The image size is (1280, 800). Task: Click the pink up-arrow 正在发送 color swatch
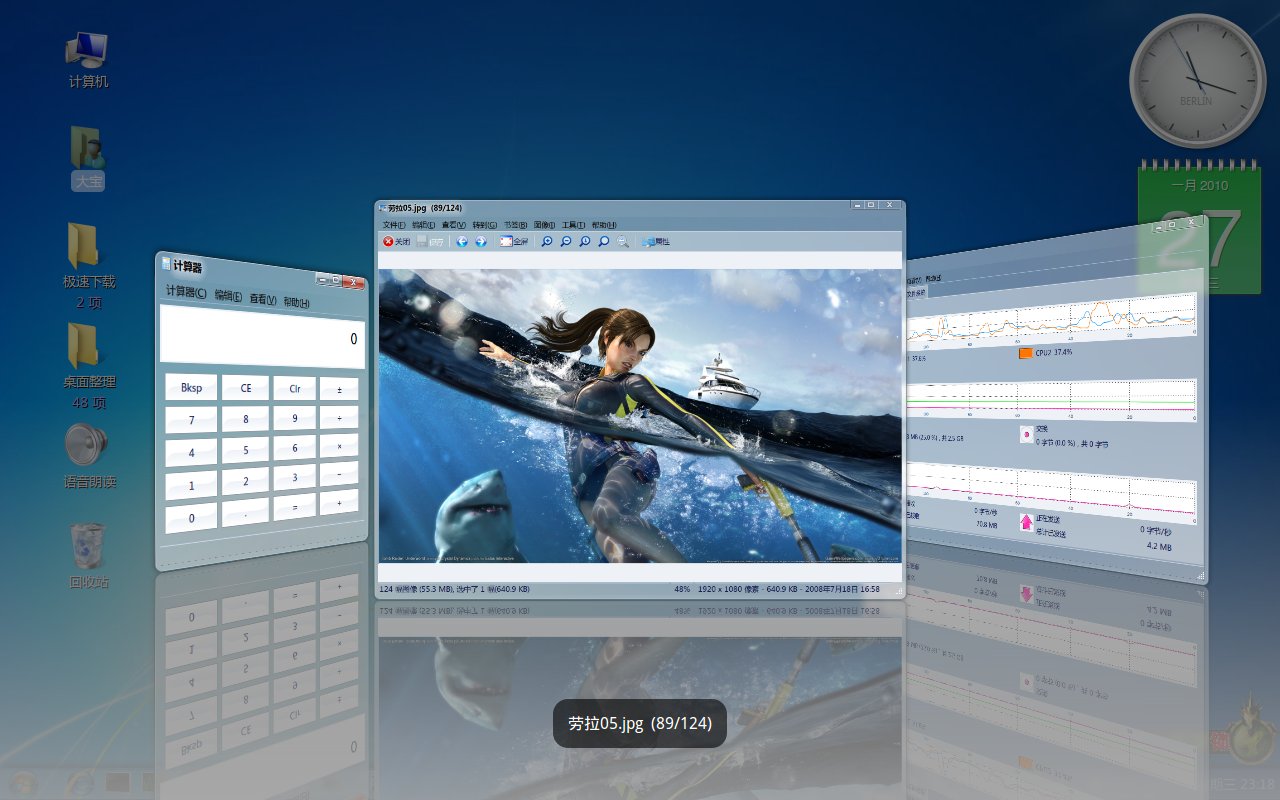point(1026,522)
